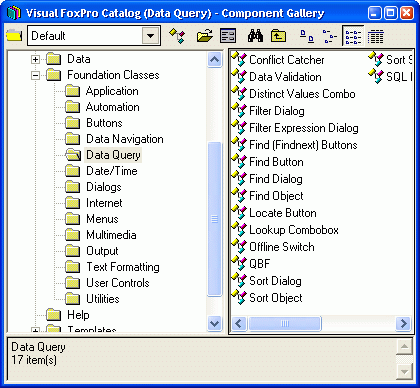
Task: Select the Locate Button component icon
Action: pyautogui.click(x=239, y=212)
